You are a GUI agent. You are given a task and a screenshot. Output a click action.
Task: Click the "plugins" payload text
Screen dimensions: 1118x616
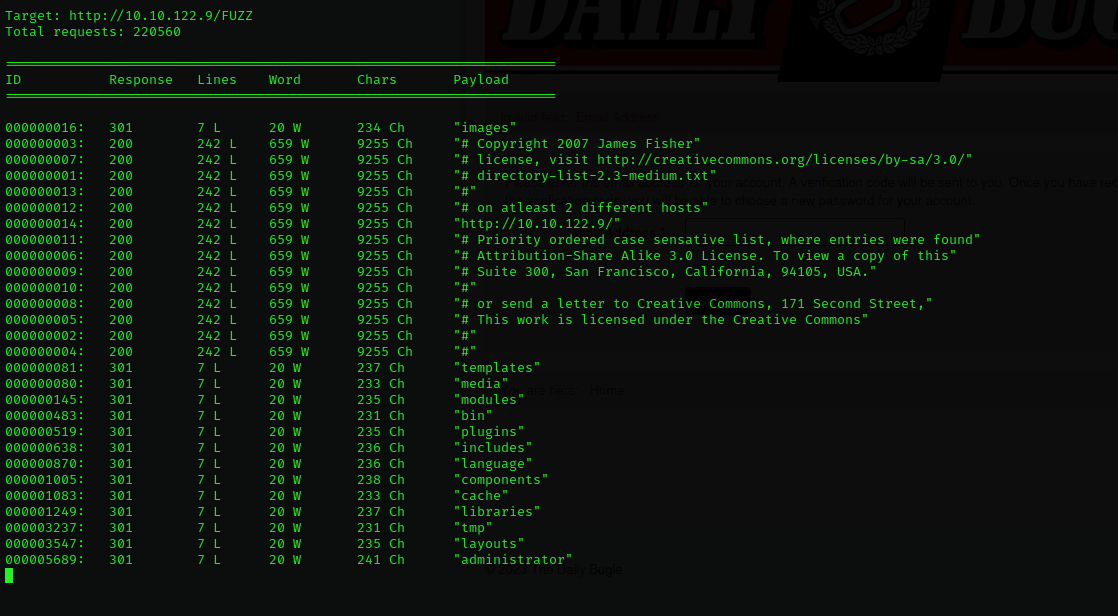click(489, 432)
